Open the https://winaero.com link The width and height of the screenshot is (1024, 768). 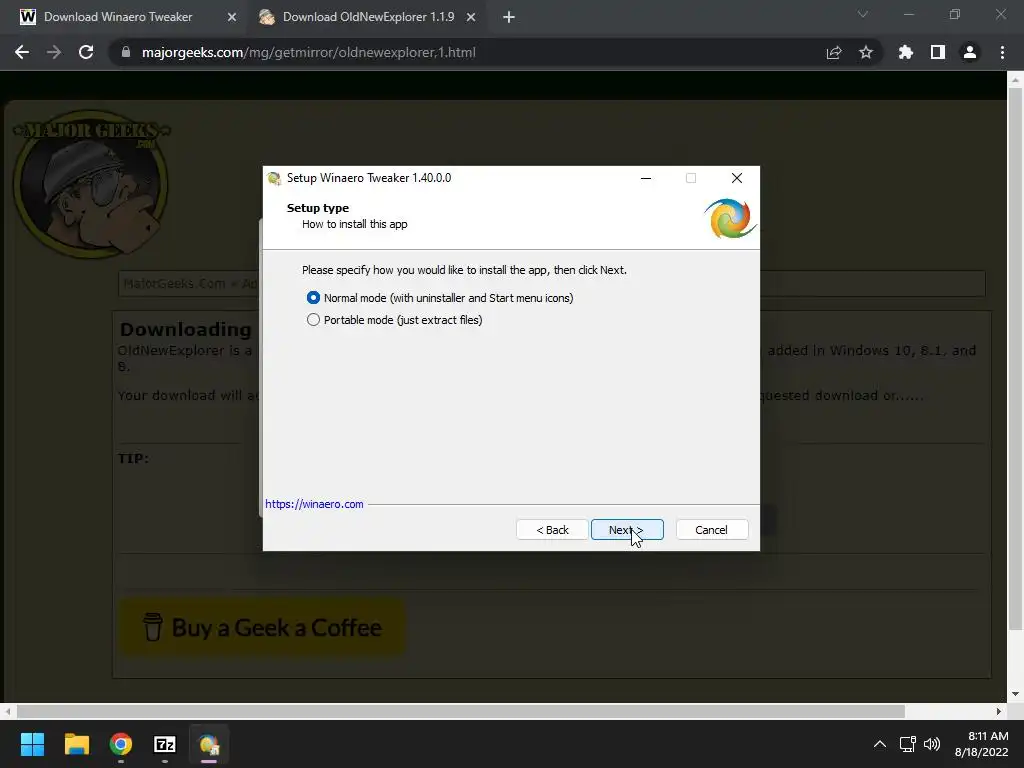pos(314,504)
